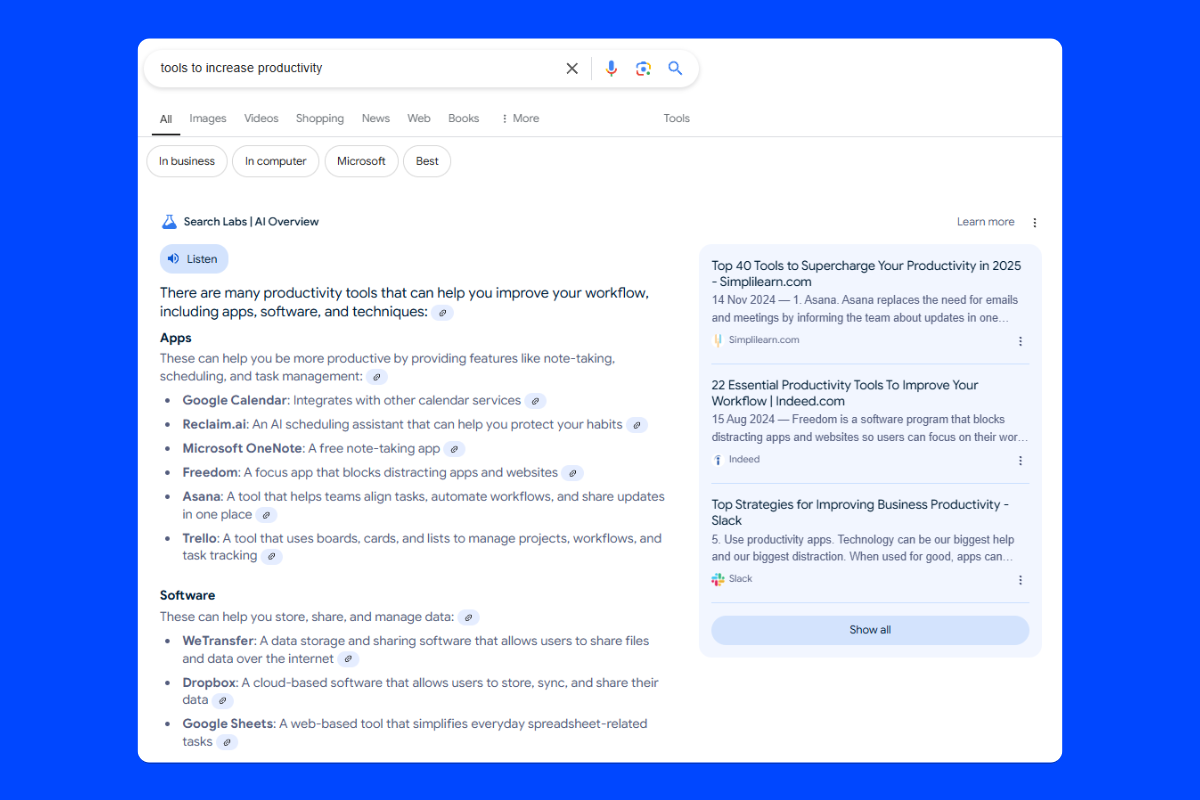The width and height of the screenshot is (1200, 800).
Task: Open source link icon after Google Sheets tasks
Action: pyautogui.click(x=227, y=742)
